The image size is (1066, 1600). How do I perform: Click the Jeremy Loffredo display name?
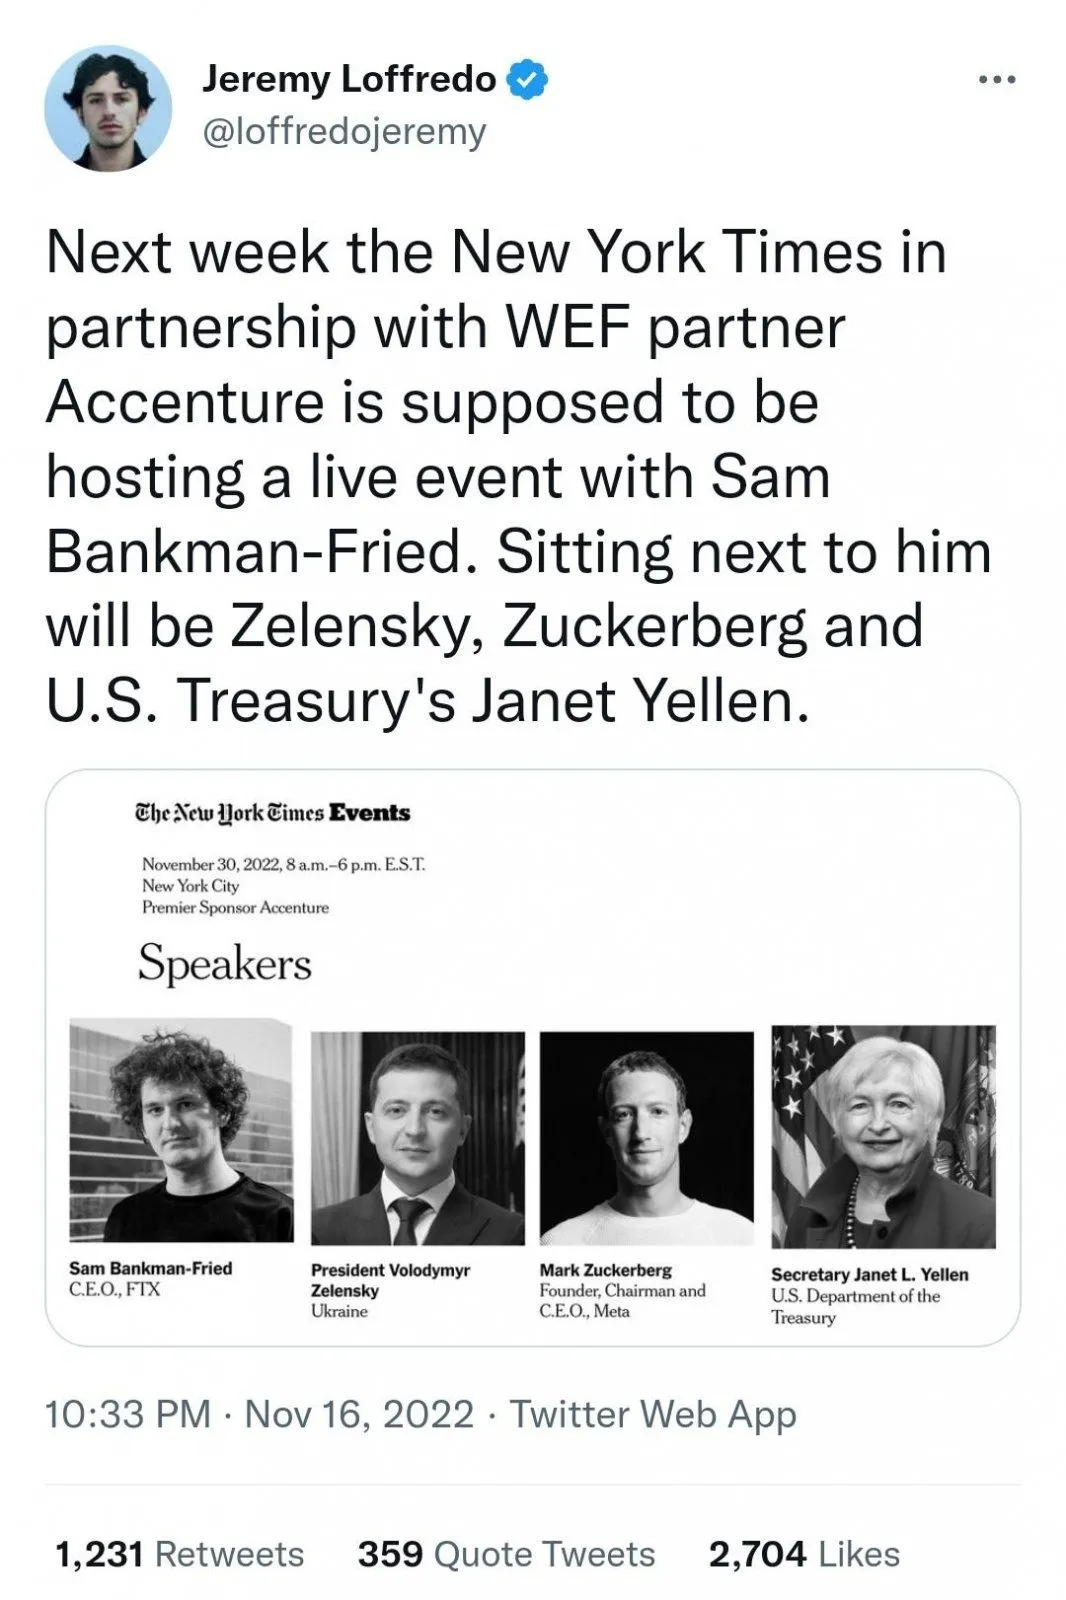click(348, 79)
